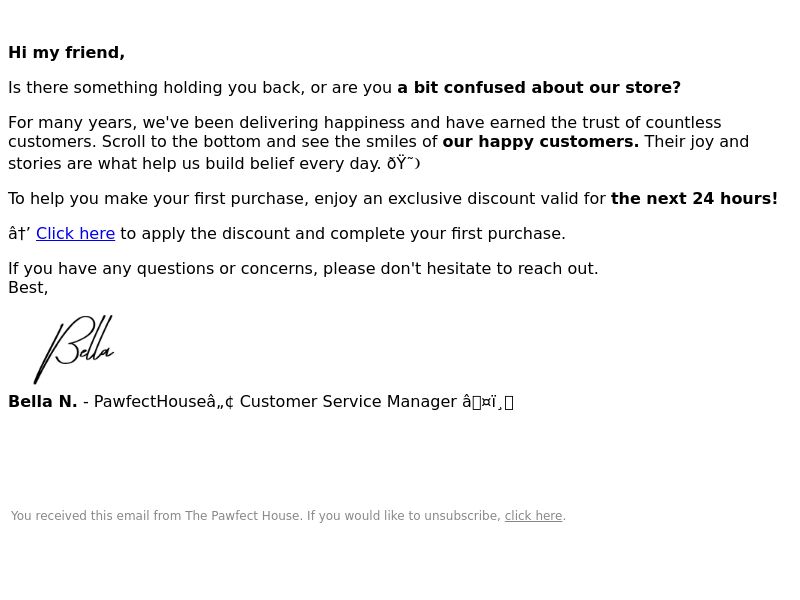The image size is (800, 600).
Task: Click bold text 'the next 24 hours!'
Action: click(x=694, y=198)
